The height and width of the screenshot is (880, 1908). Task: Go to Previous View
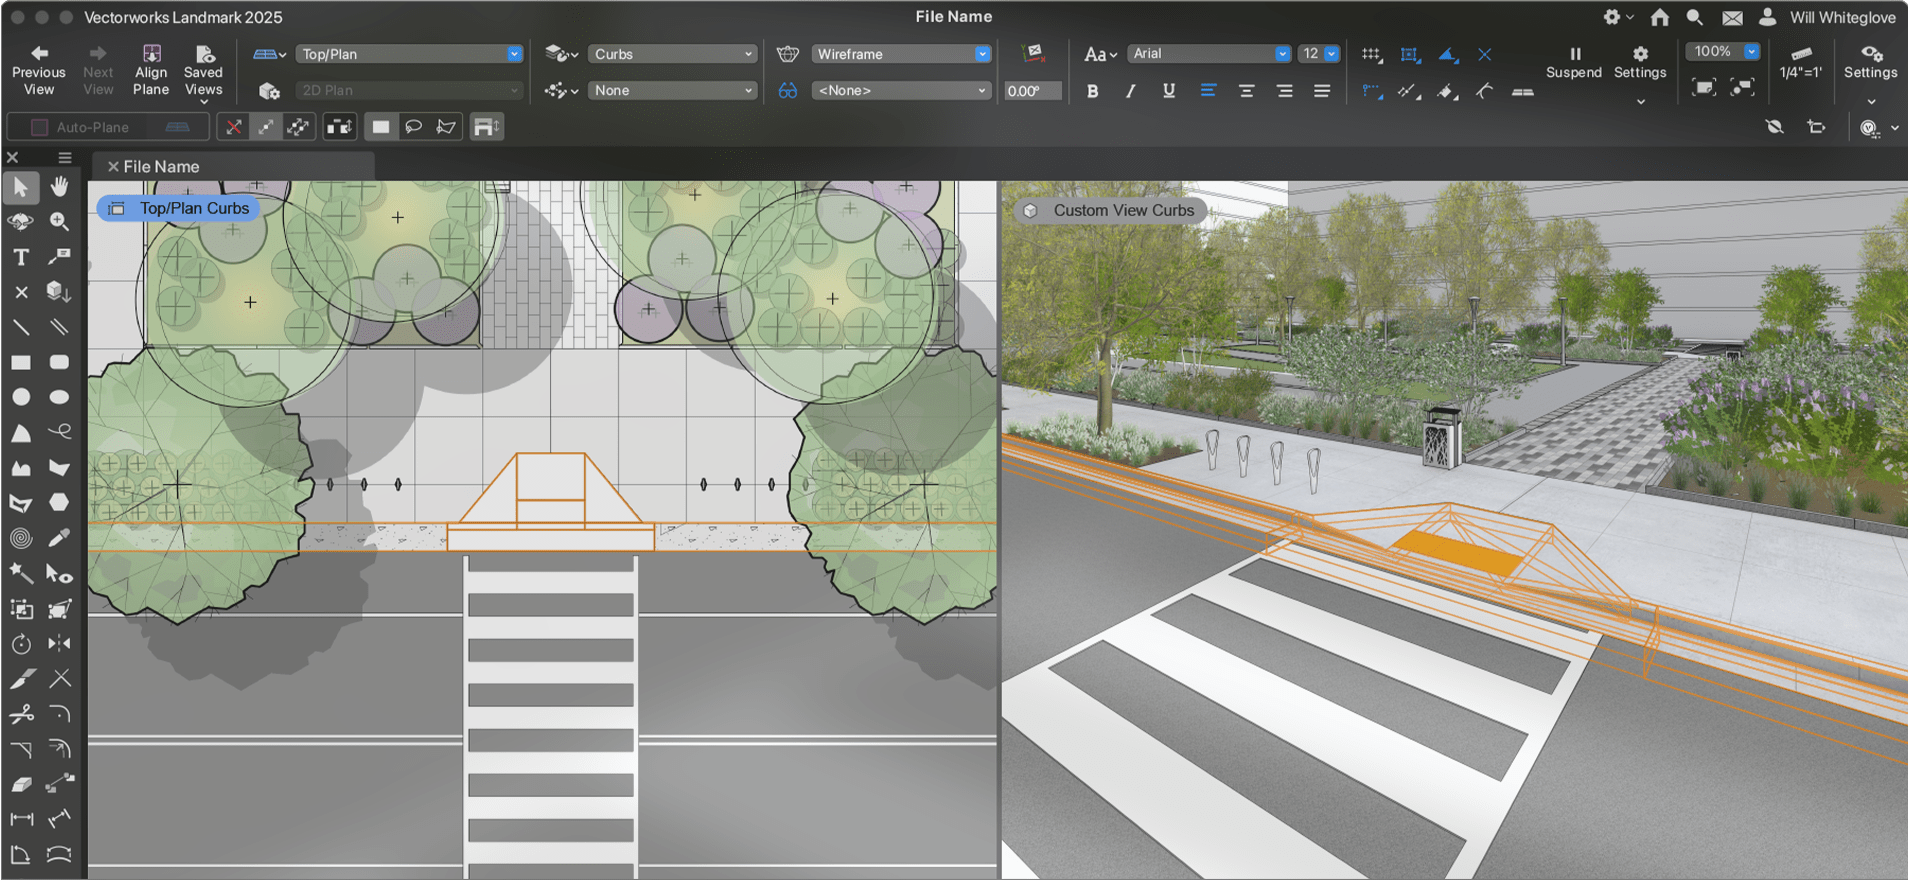(x=39, y=70)
